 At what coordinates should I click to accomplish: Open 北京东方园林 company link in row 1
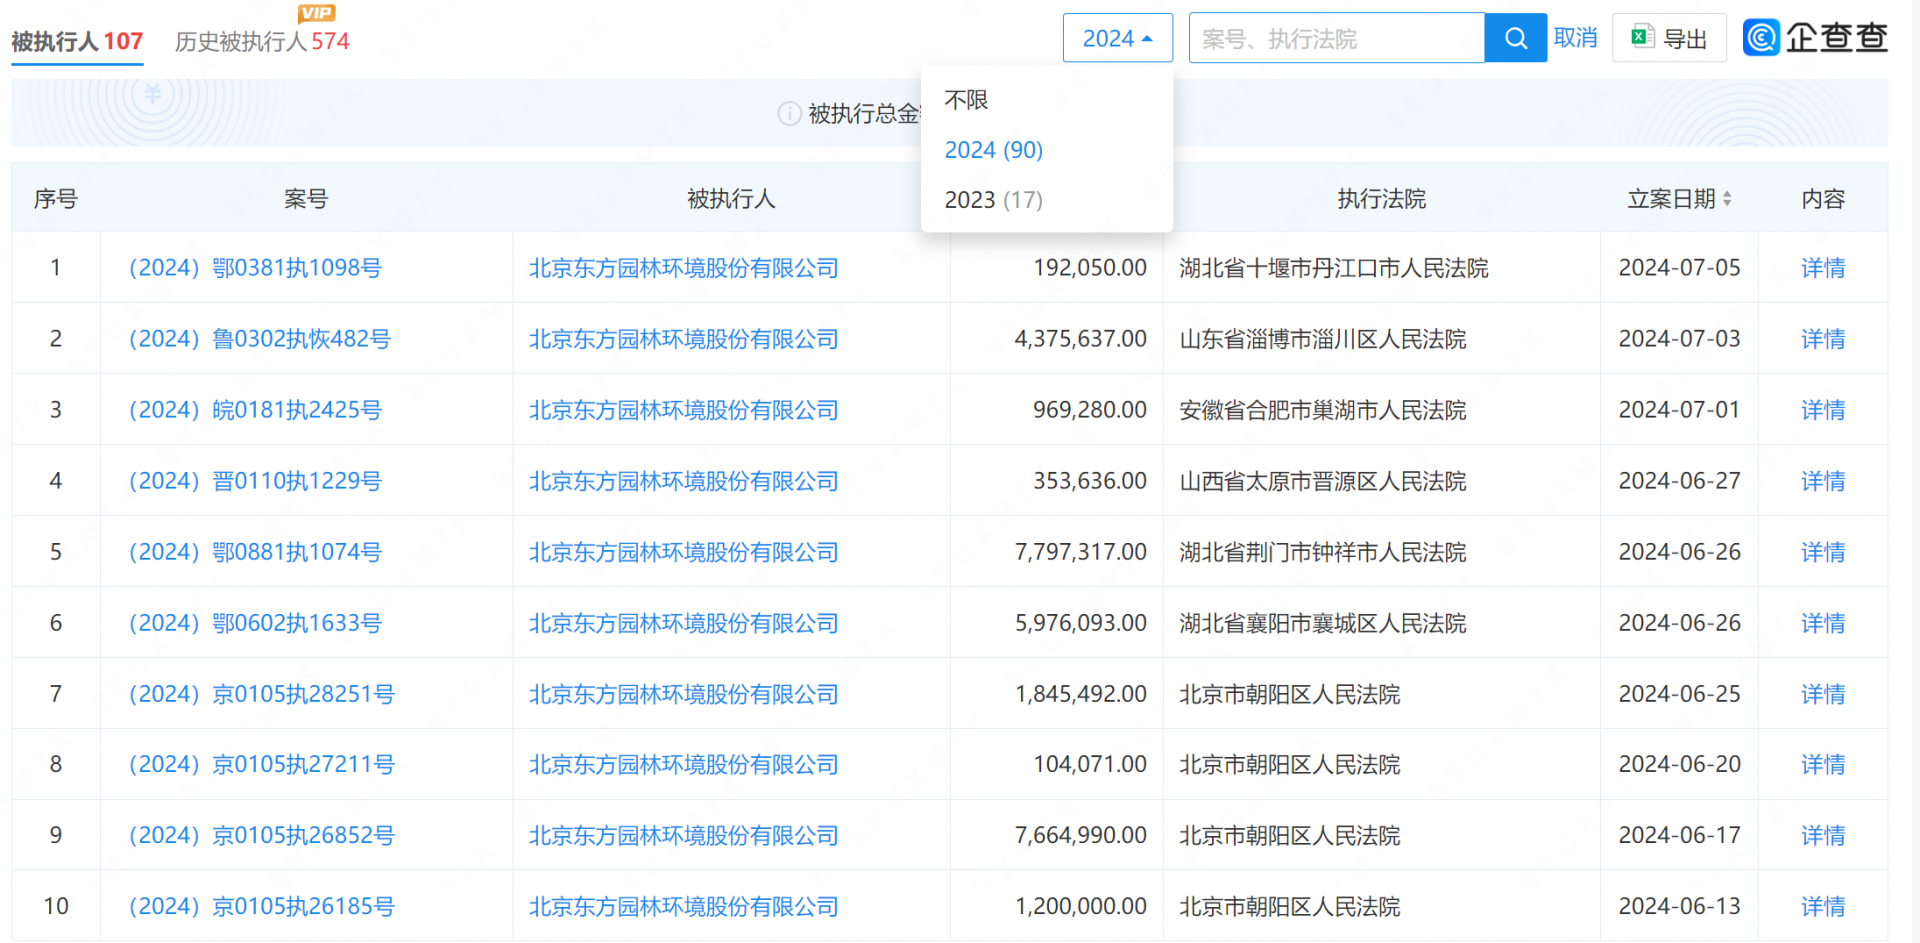(x=684, y=268)
